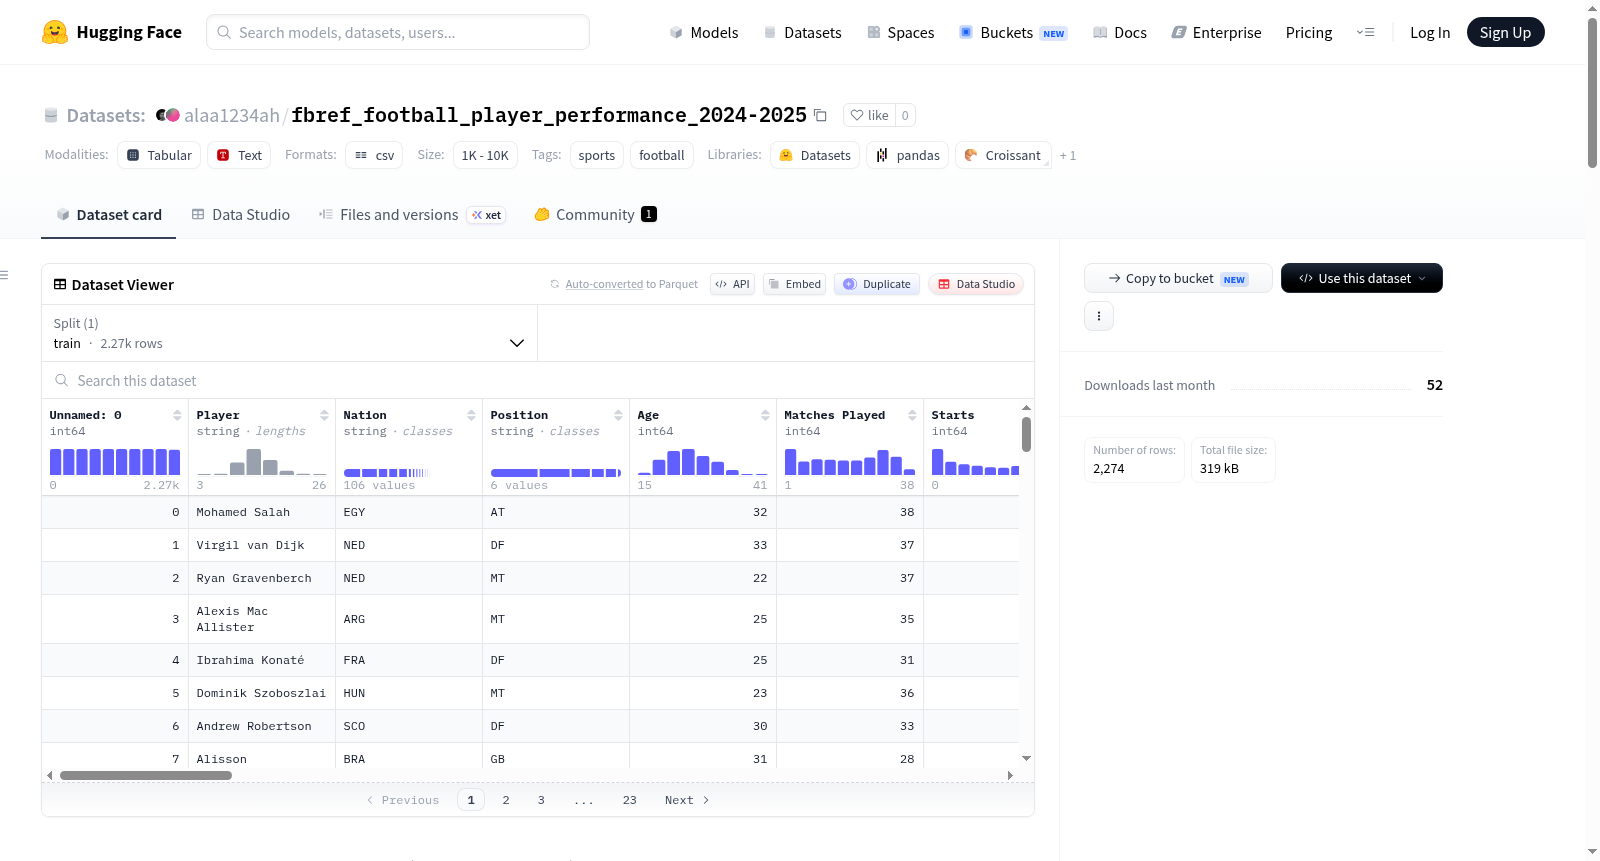Sort by the Age column arrows
The height and width of the screenshot is (861, 1600).
[x=765, y=415]
